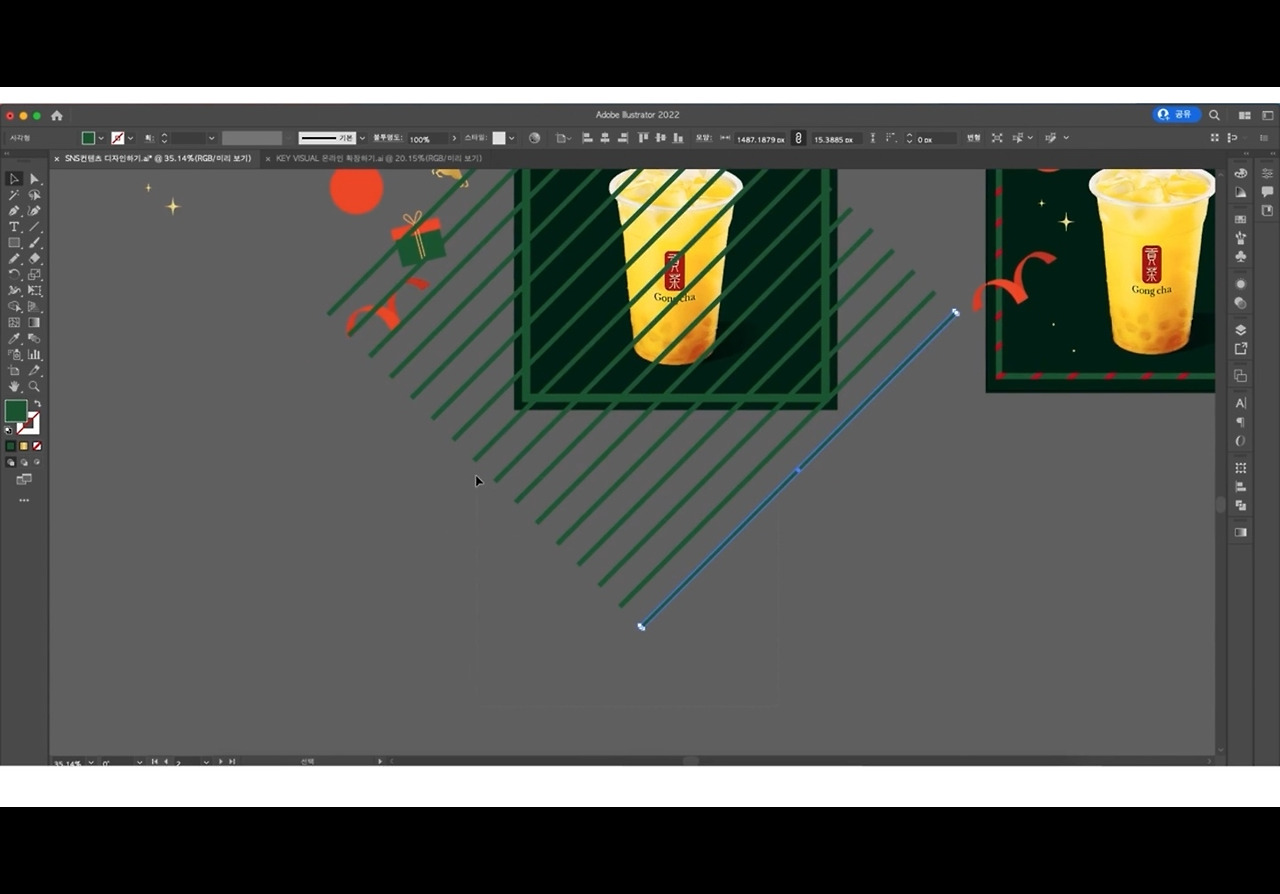Select the Rectangle tool
The image size is (1280, 894).
tap(14, 243)
